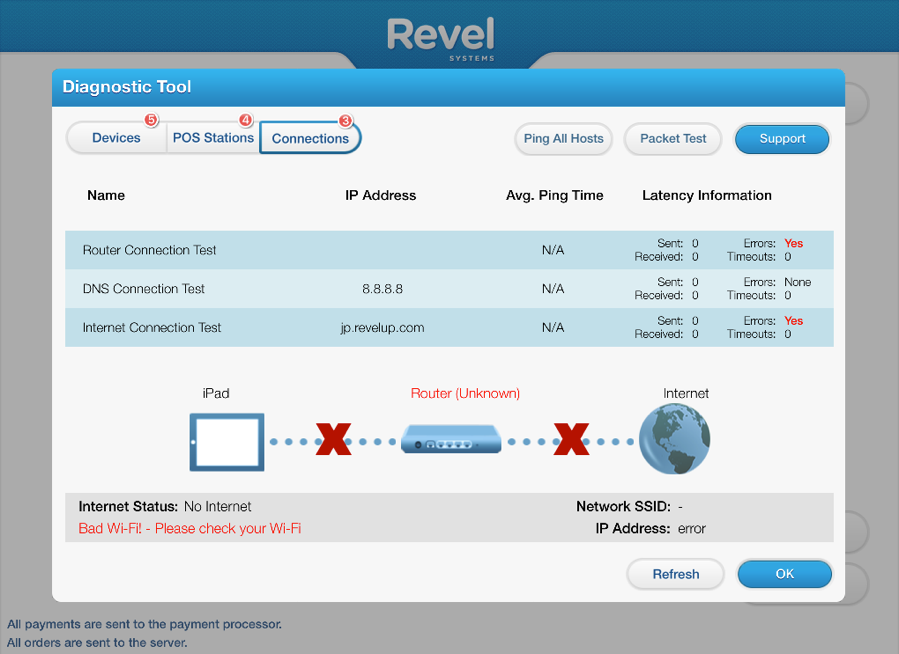Click the red 5 badge on Devices

[x=151, y=120]
